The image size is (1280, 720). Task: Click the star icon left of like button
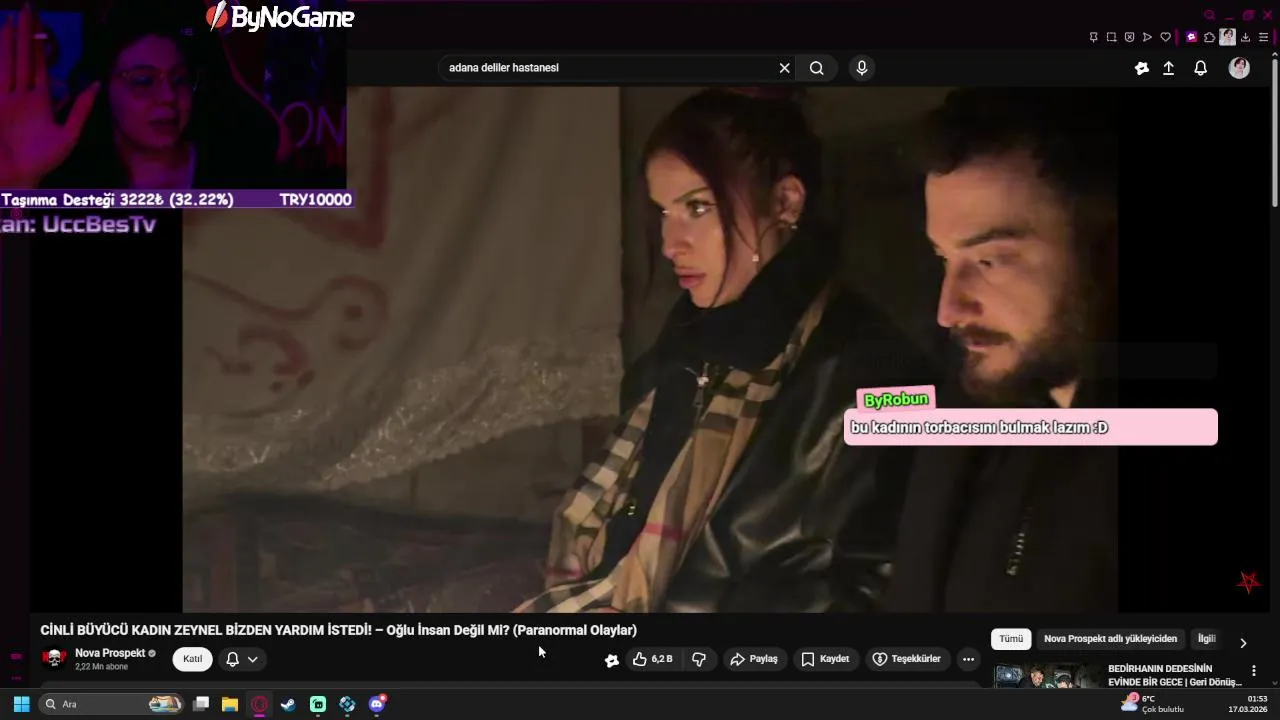tap(612, 660)
